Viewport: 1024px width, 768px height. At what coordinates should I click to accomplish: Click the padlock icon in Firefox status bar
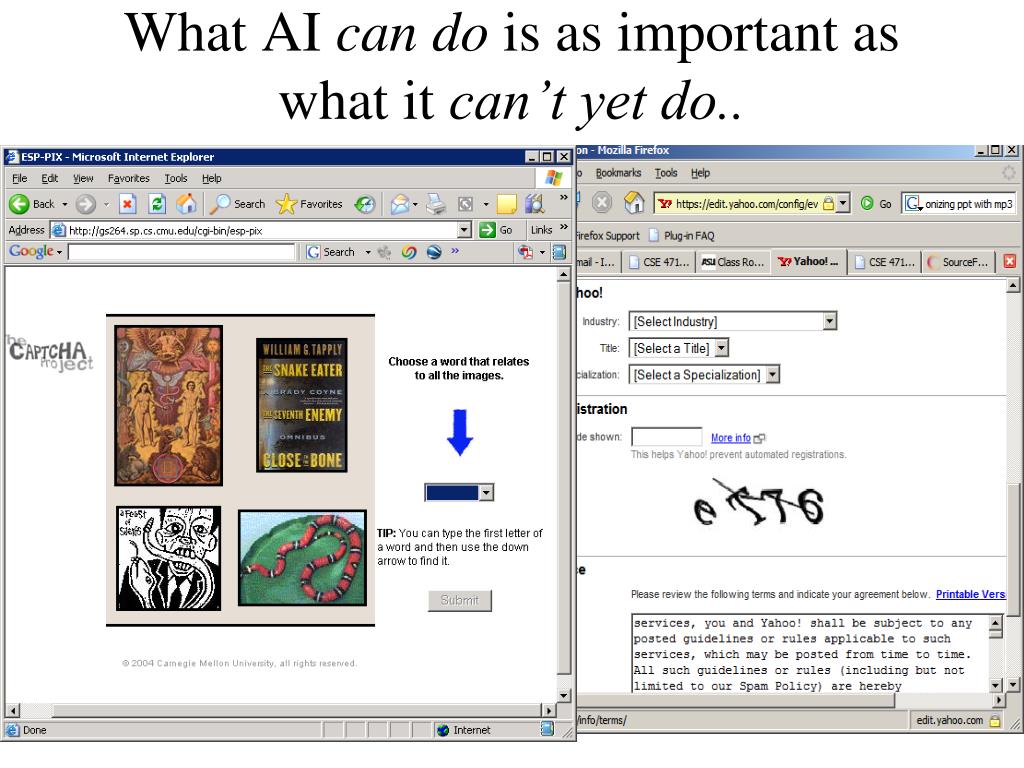pos(995,720)
